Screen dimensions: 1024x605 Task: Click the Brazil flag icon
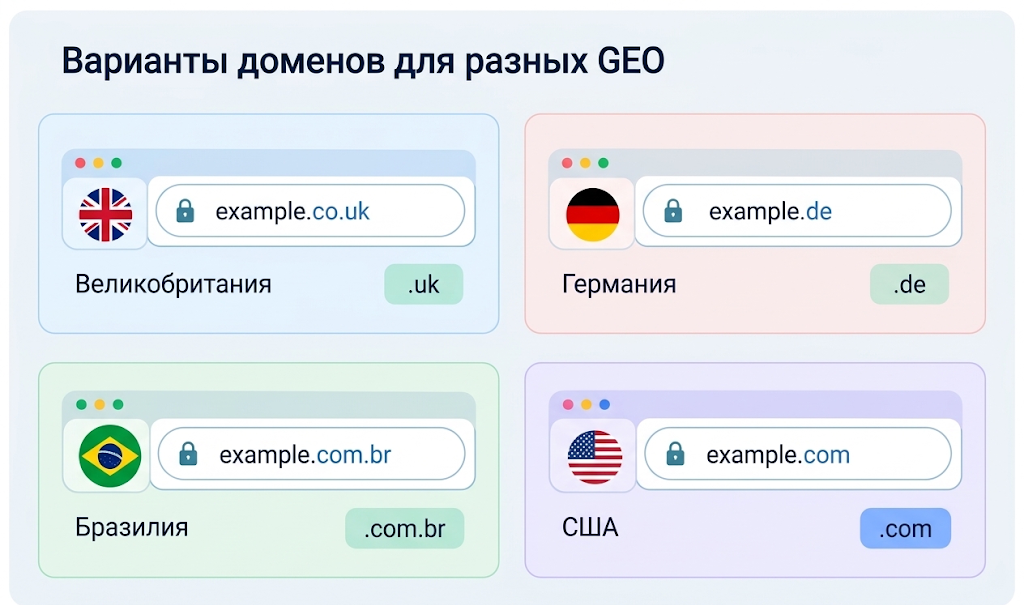coord(109,455)
